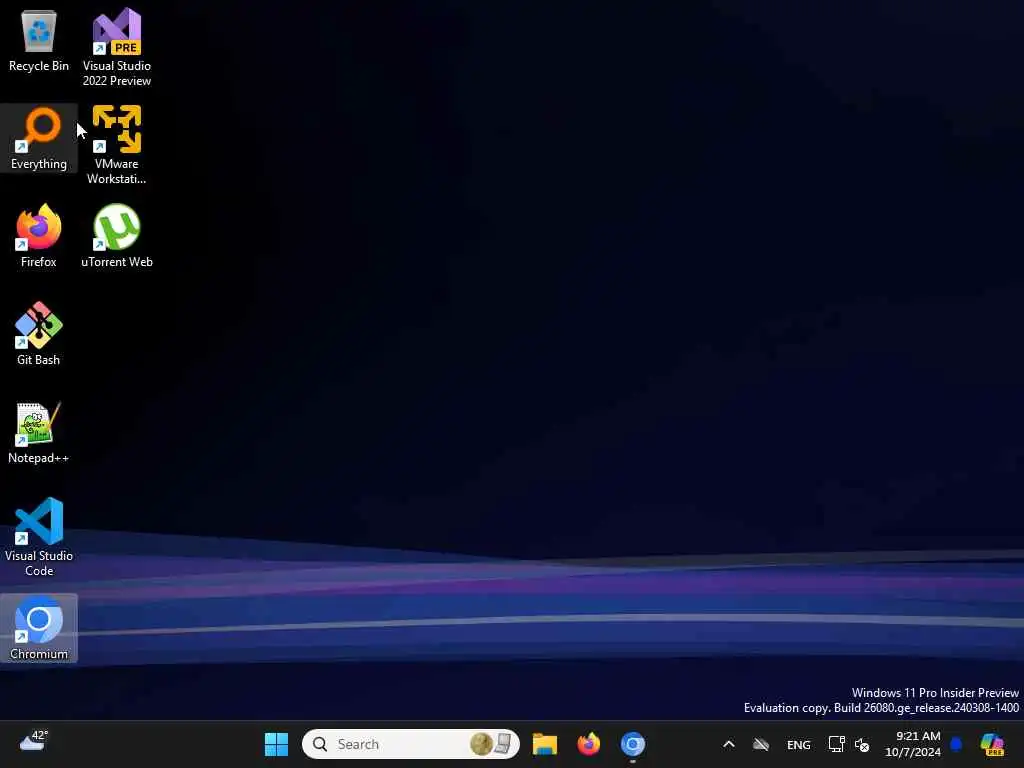Open the ENG language switcher
Image resolution: width=1024 pixels, height=768 pixels.
(x=799, y=744)
